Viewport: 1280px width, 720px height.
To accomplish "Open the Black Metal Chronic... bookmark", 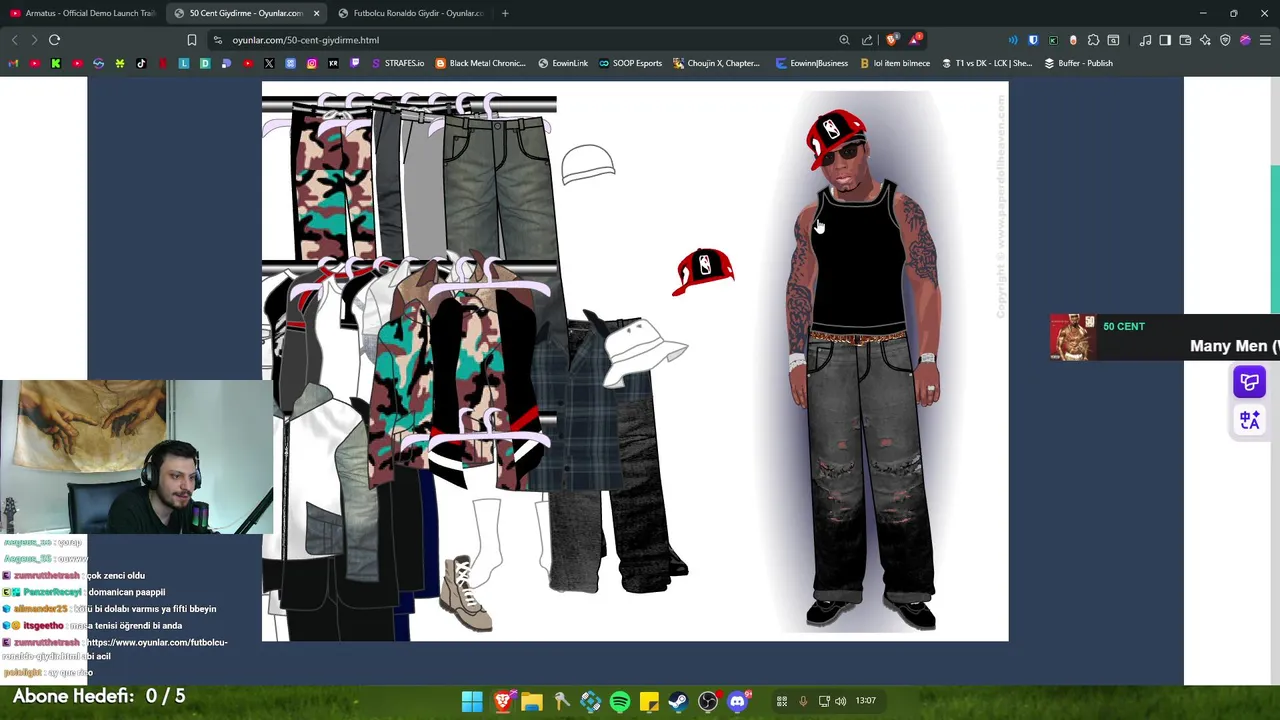I will [x=480, y=63].
